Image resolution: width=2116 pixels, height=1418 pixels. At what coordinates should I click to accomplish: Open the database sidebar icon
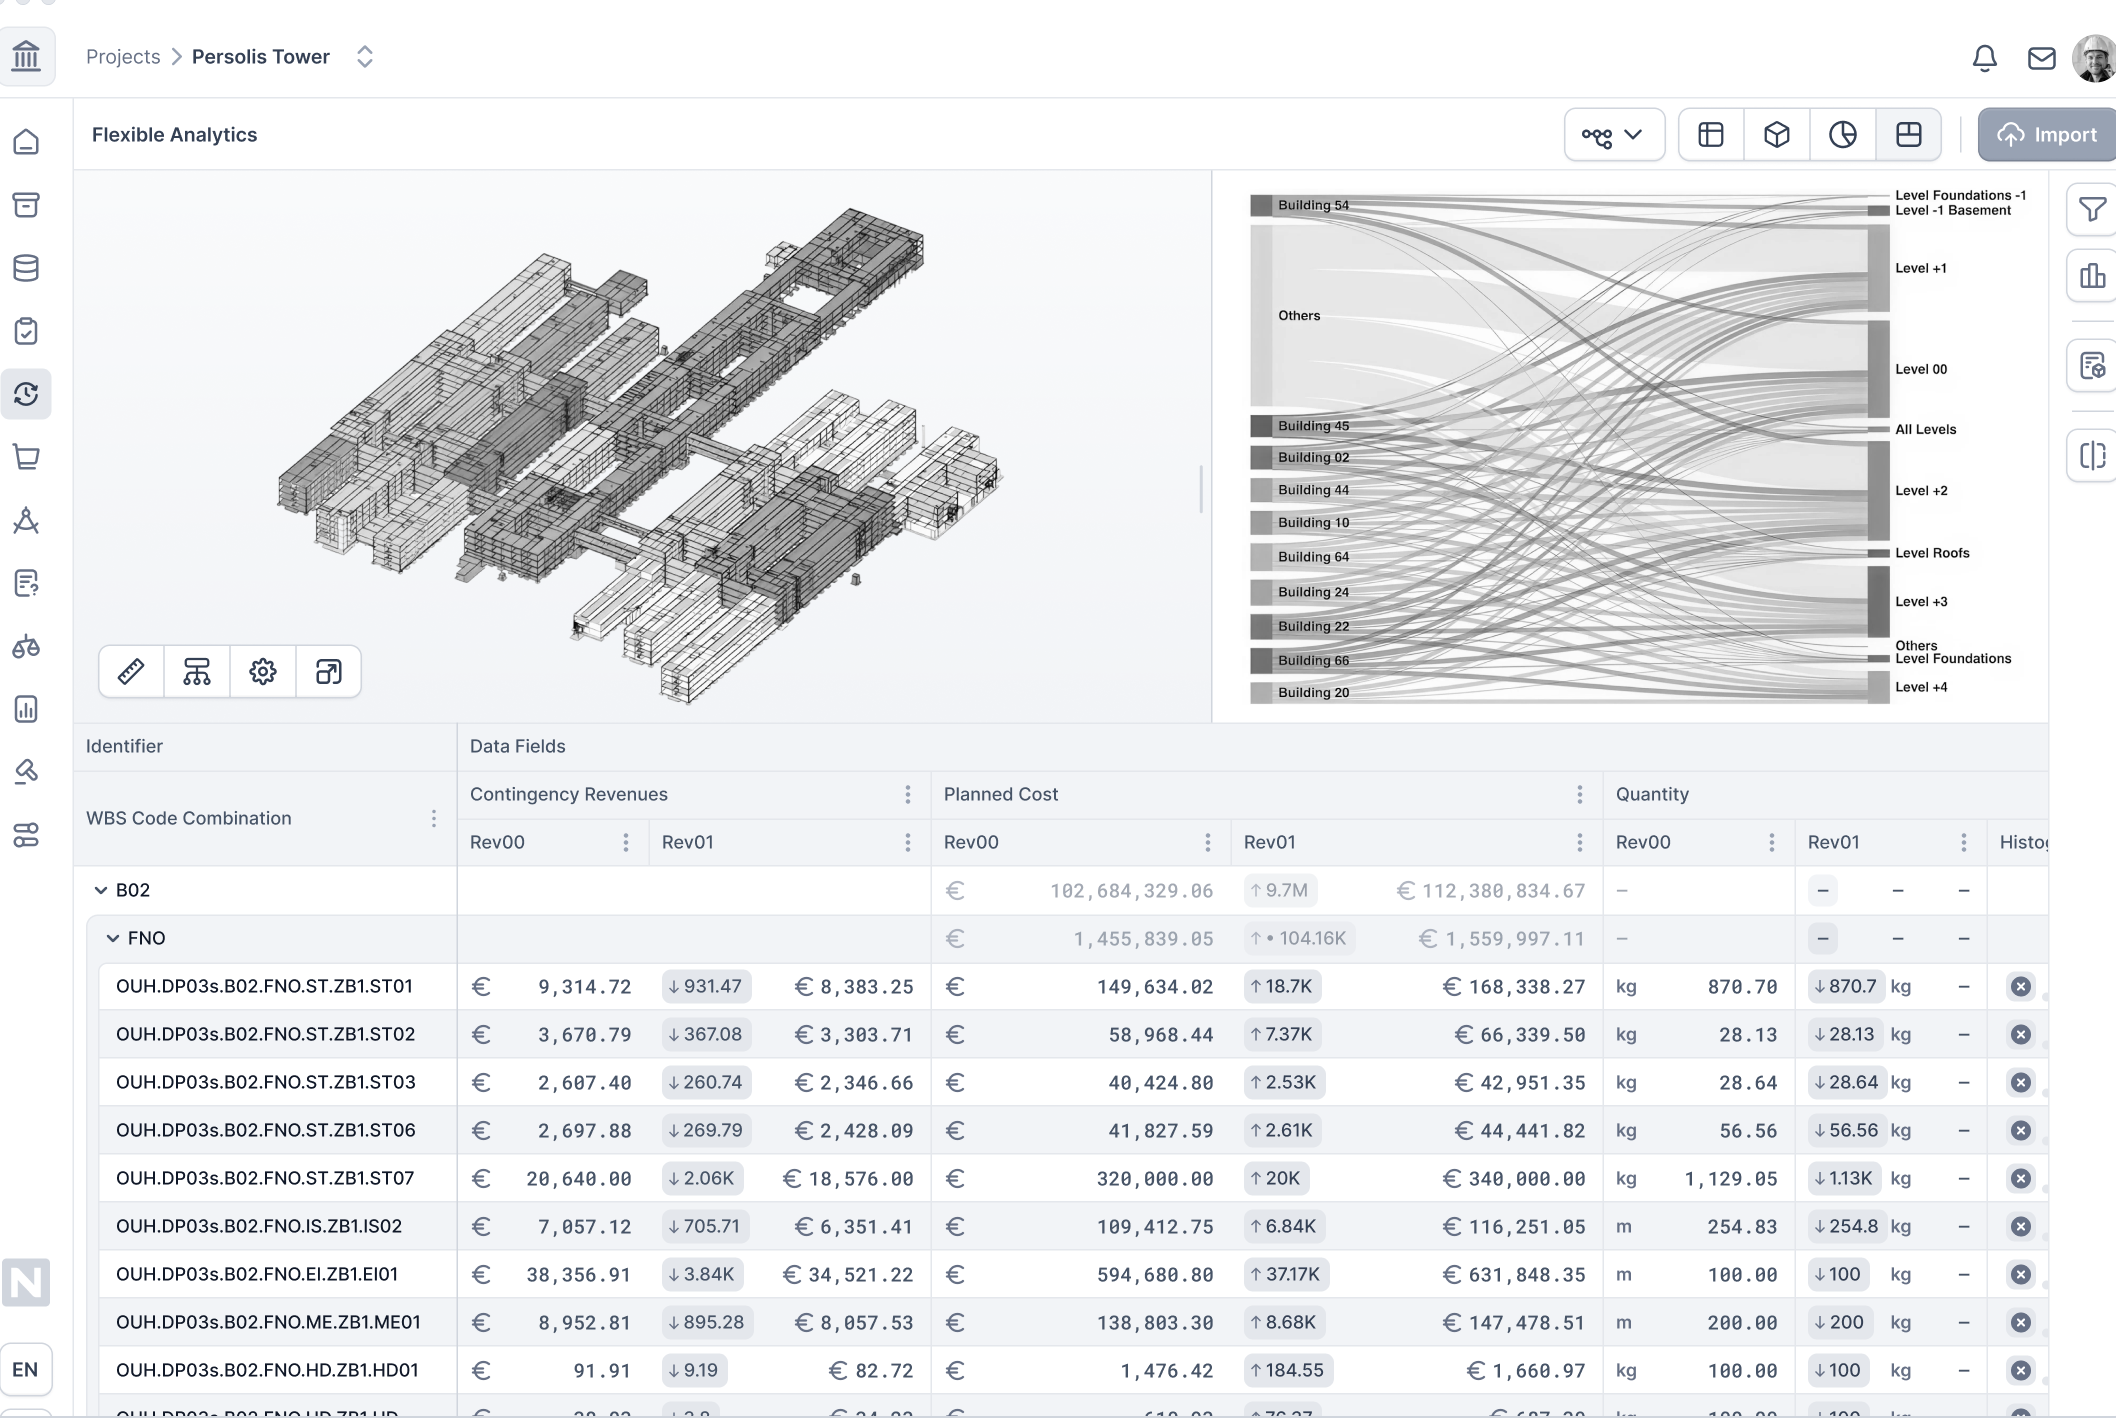(26, 268)
